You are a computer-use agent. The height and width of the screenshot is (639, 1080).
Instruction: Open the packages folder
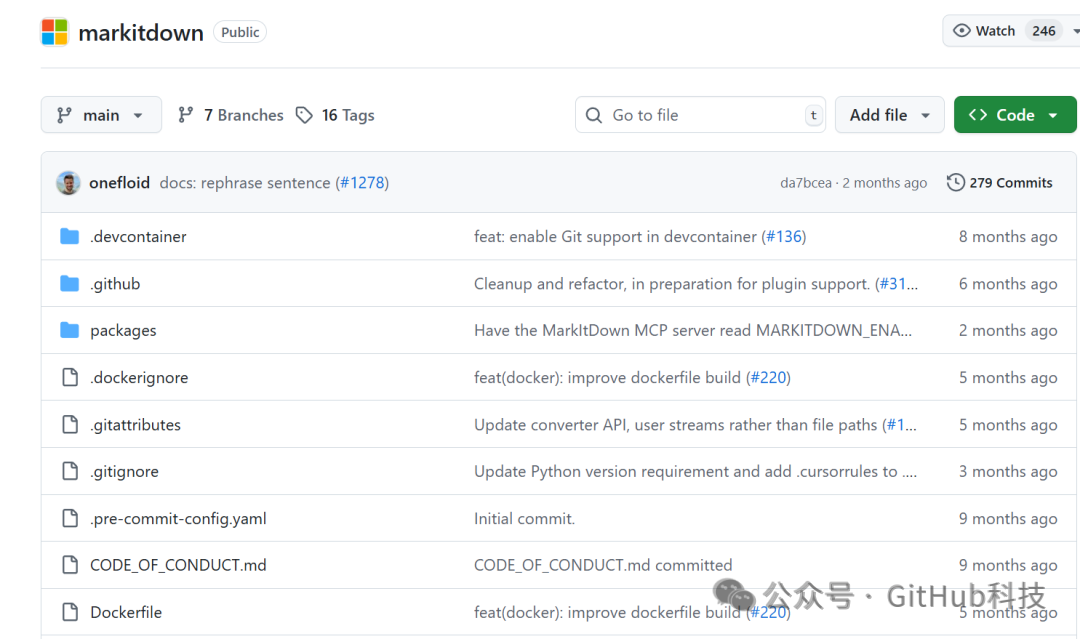[123, 331]
